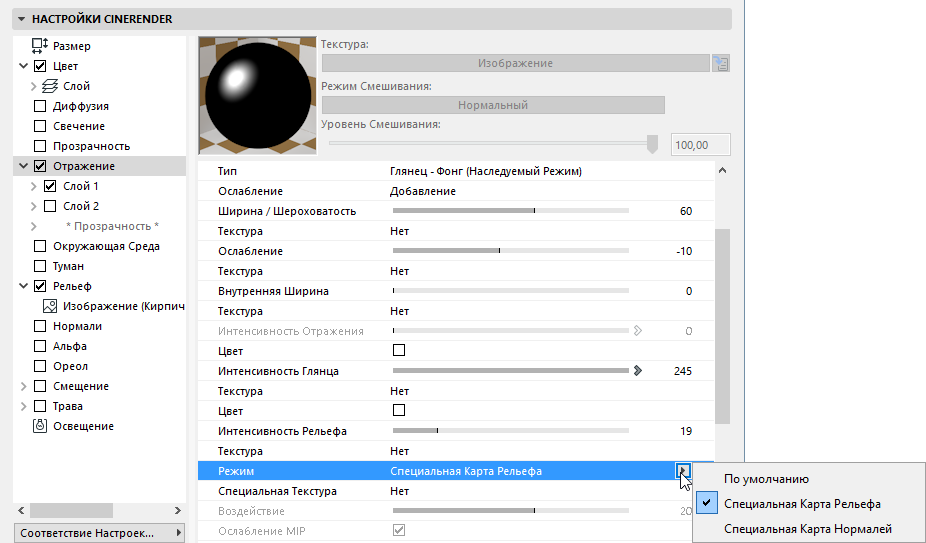Click the Ширина / Шероховатость slider
Image resolution: width=926 pixels, height=543 pixels.
[x=511, y=211]
